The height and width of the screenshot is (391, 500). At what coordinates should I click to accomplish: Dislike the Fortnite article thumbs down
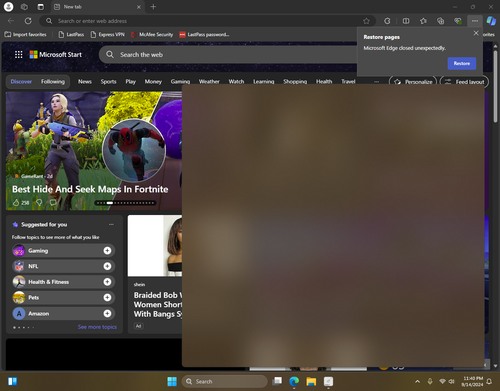[39, 202]
